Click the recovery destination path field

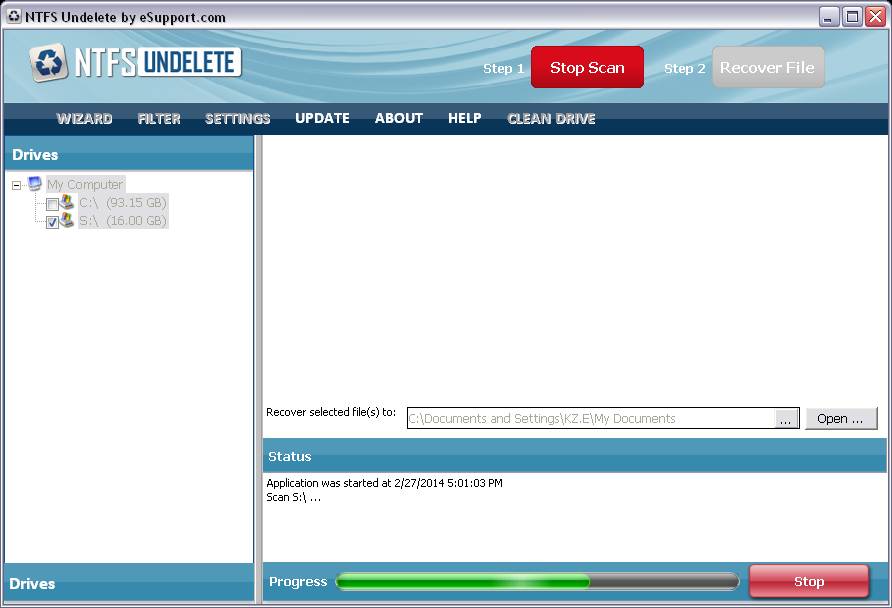pos(590,418)
